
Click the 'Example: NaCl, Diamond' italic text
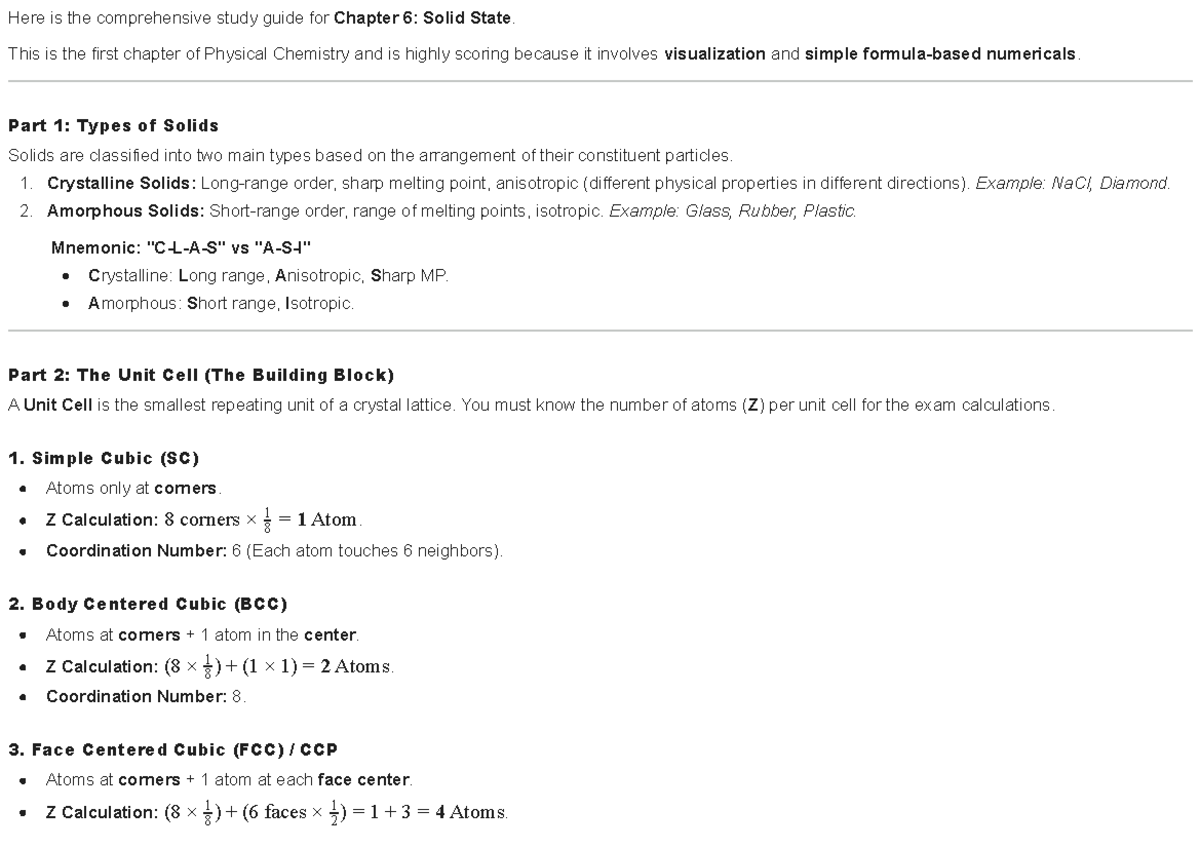[x=1073, y=184]
